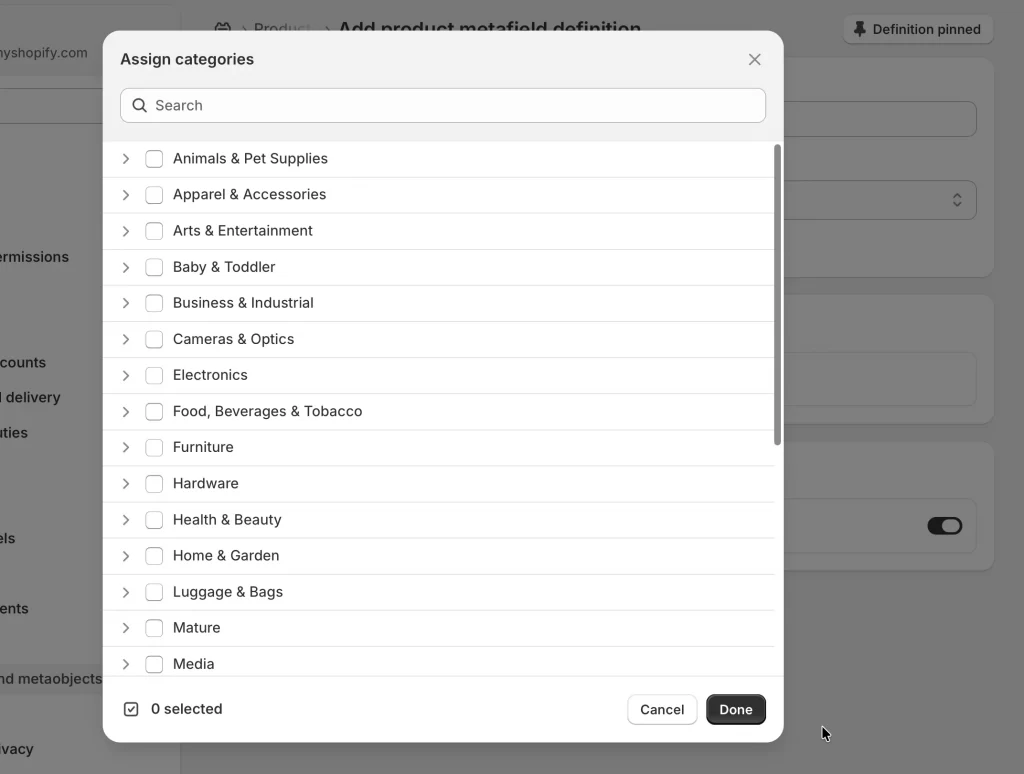
Task: Click the X to close Assign categories
Action: click(754, 59)
